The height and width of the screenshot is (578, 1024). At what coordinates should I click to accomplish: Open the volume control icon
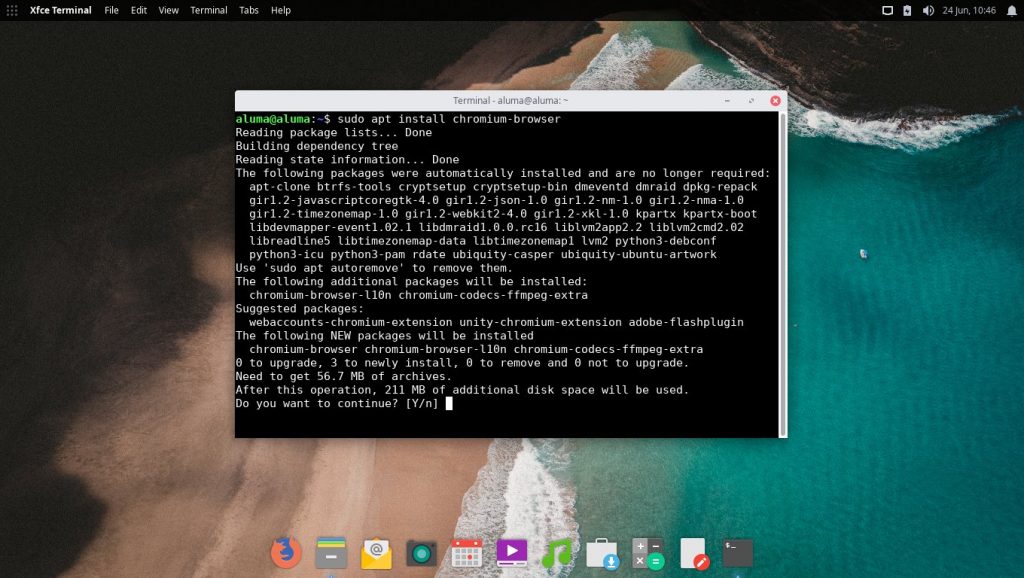point(928,10)
